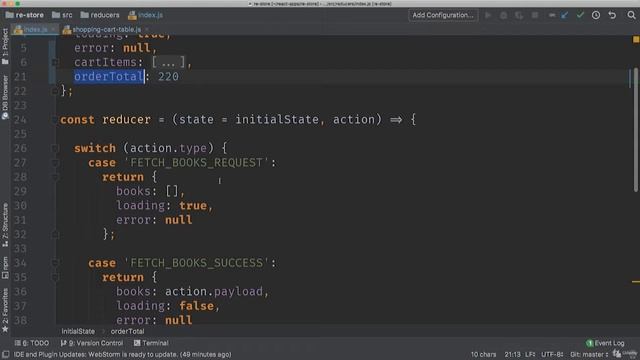Click the Run with Coverage toolbar icon
Screen dimensions: 640x360
coord(519,15)
